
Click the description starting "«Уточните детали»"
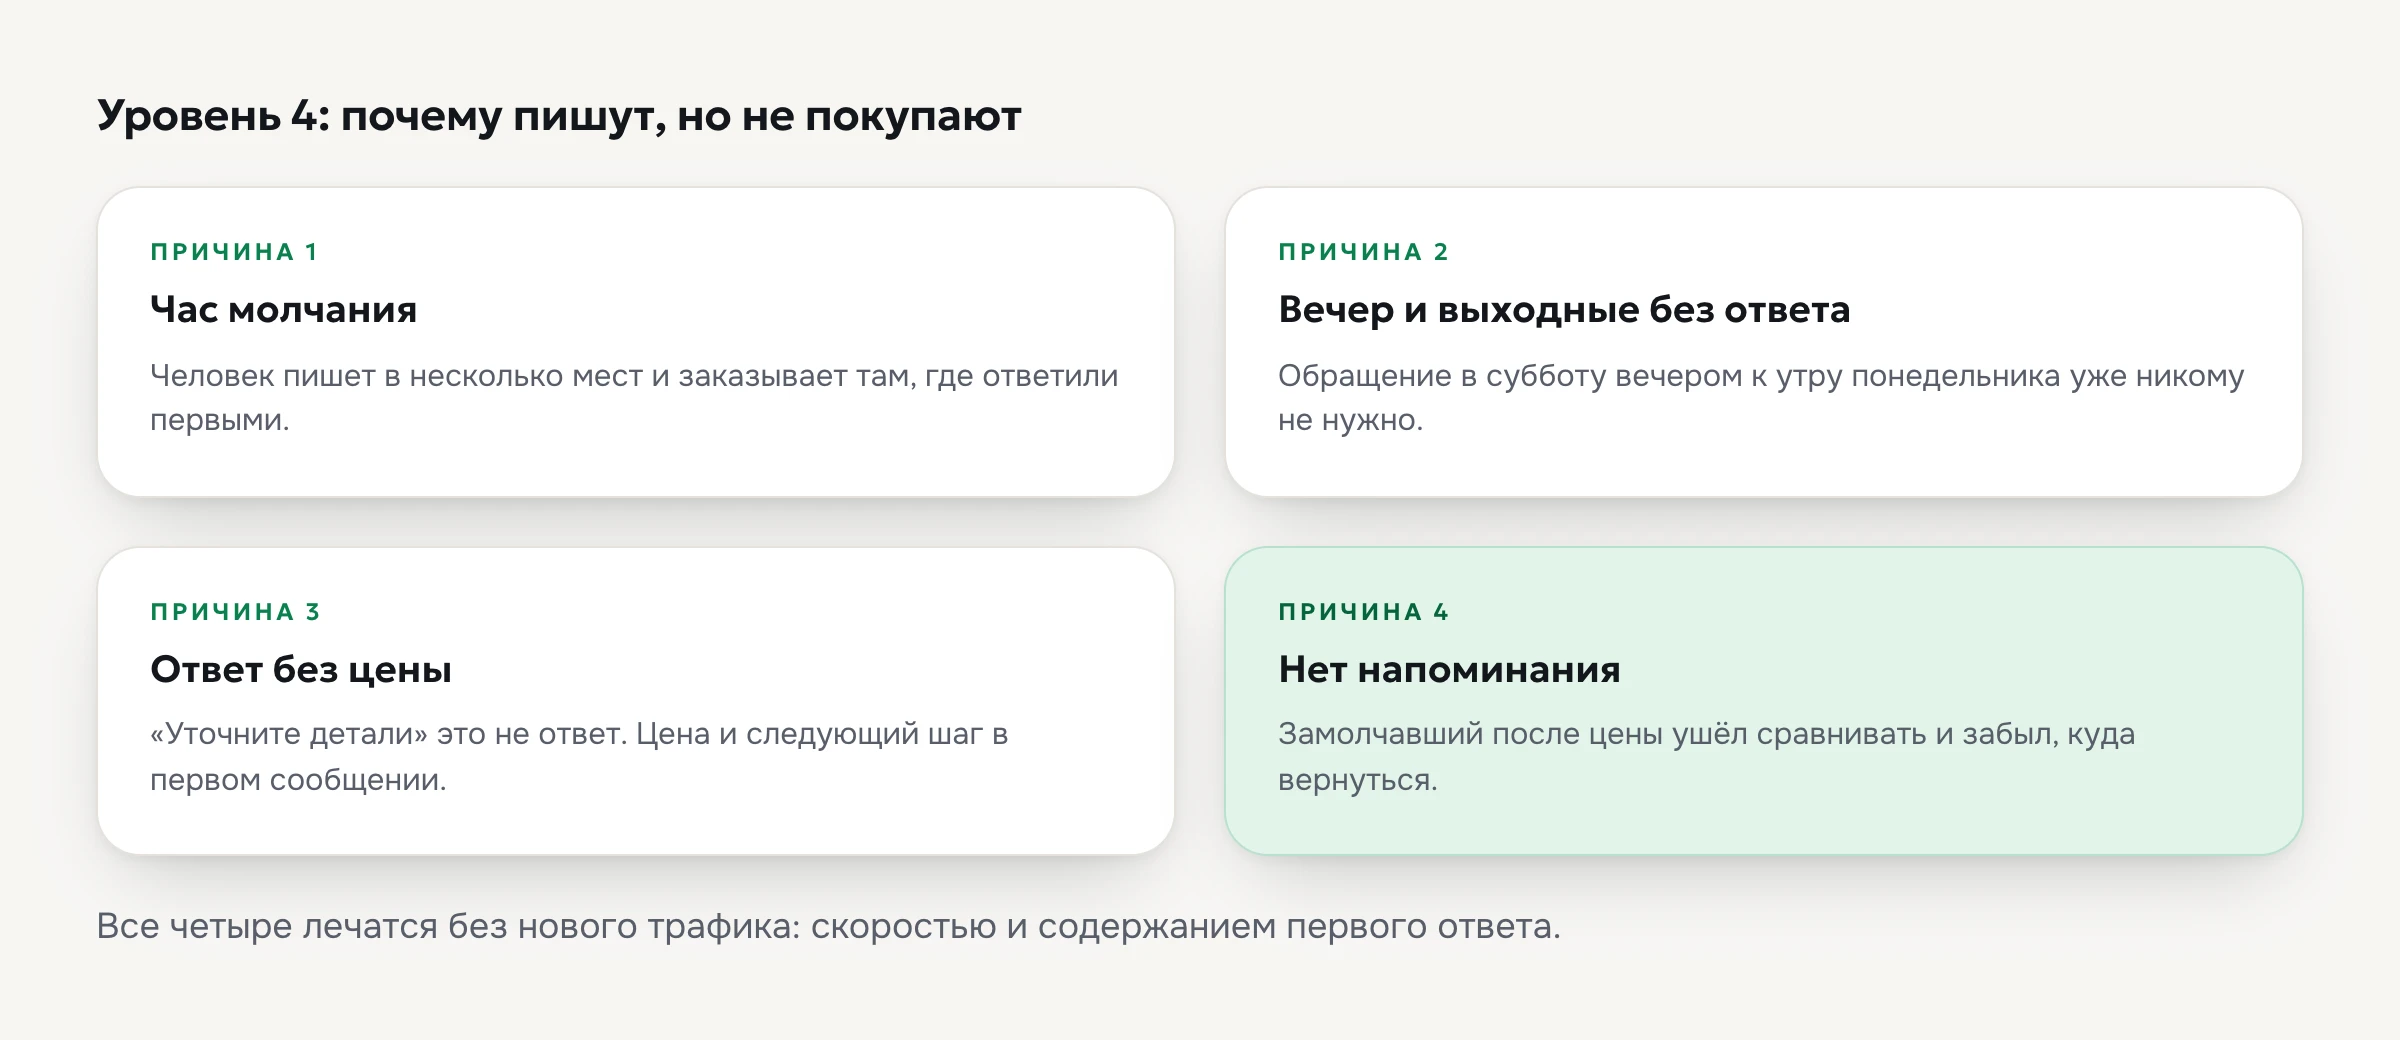point(579,756)
